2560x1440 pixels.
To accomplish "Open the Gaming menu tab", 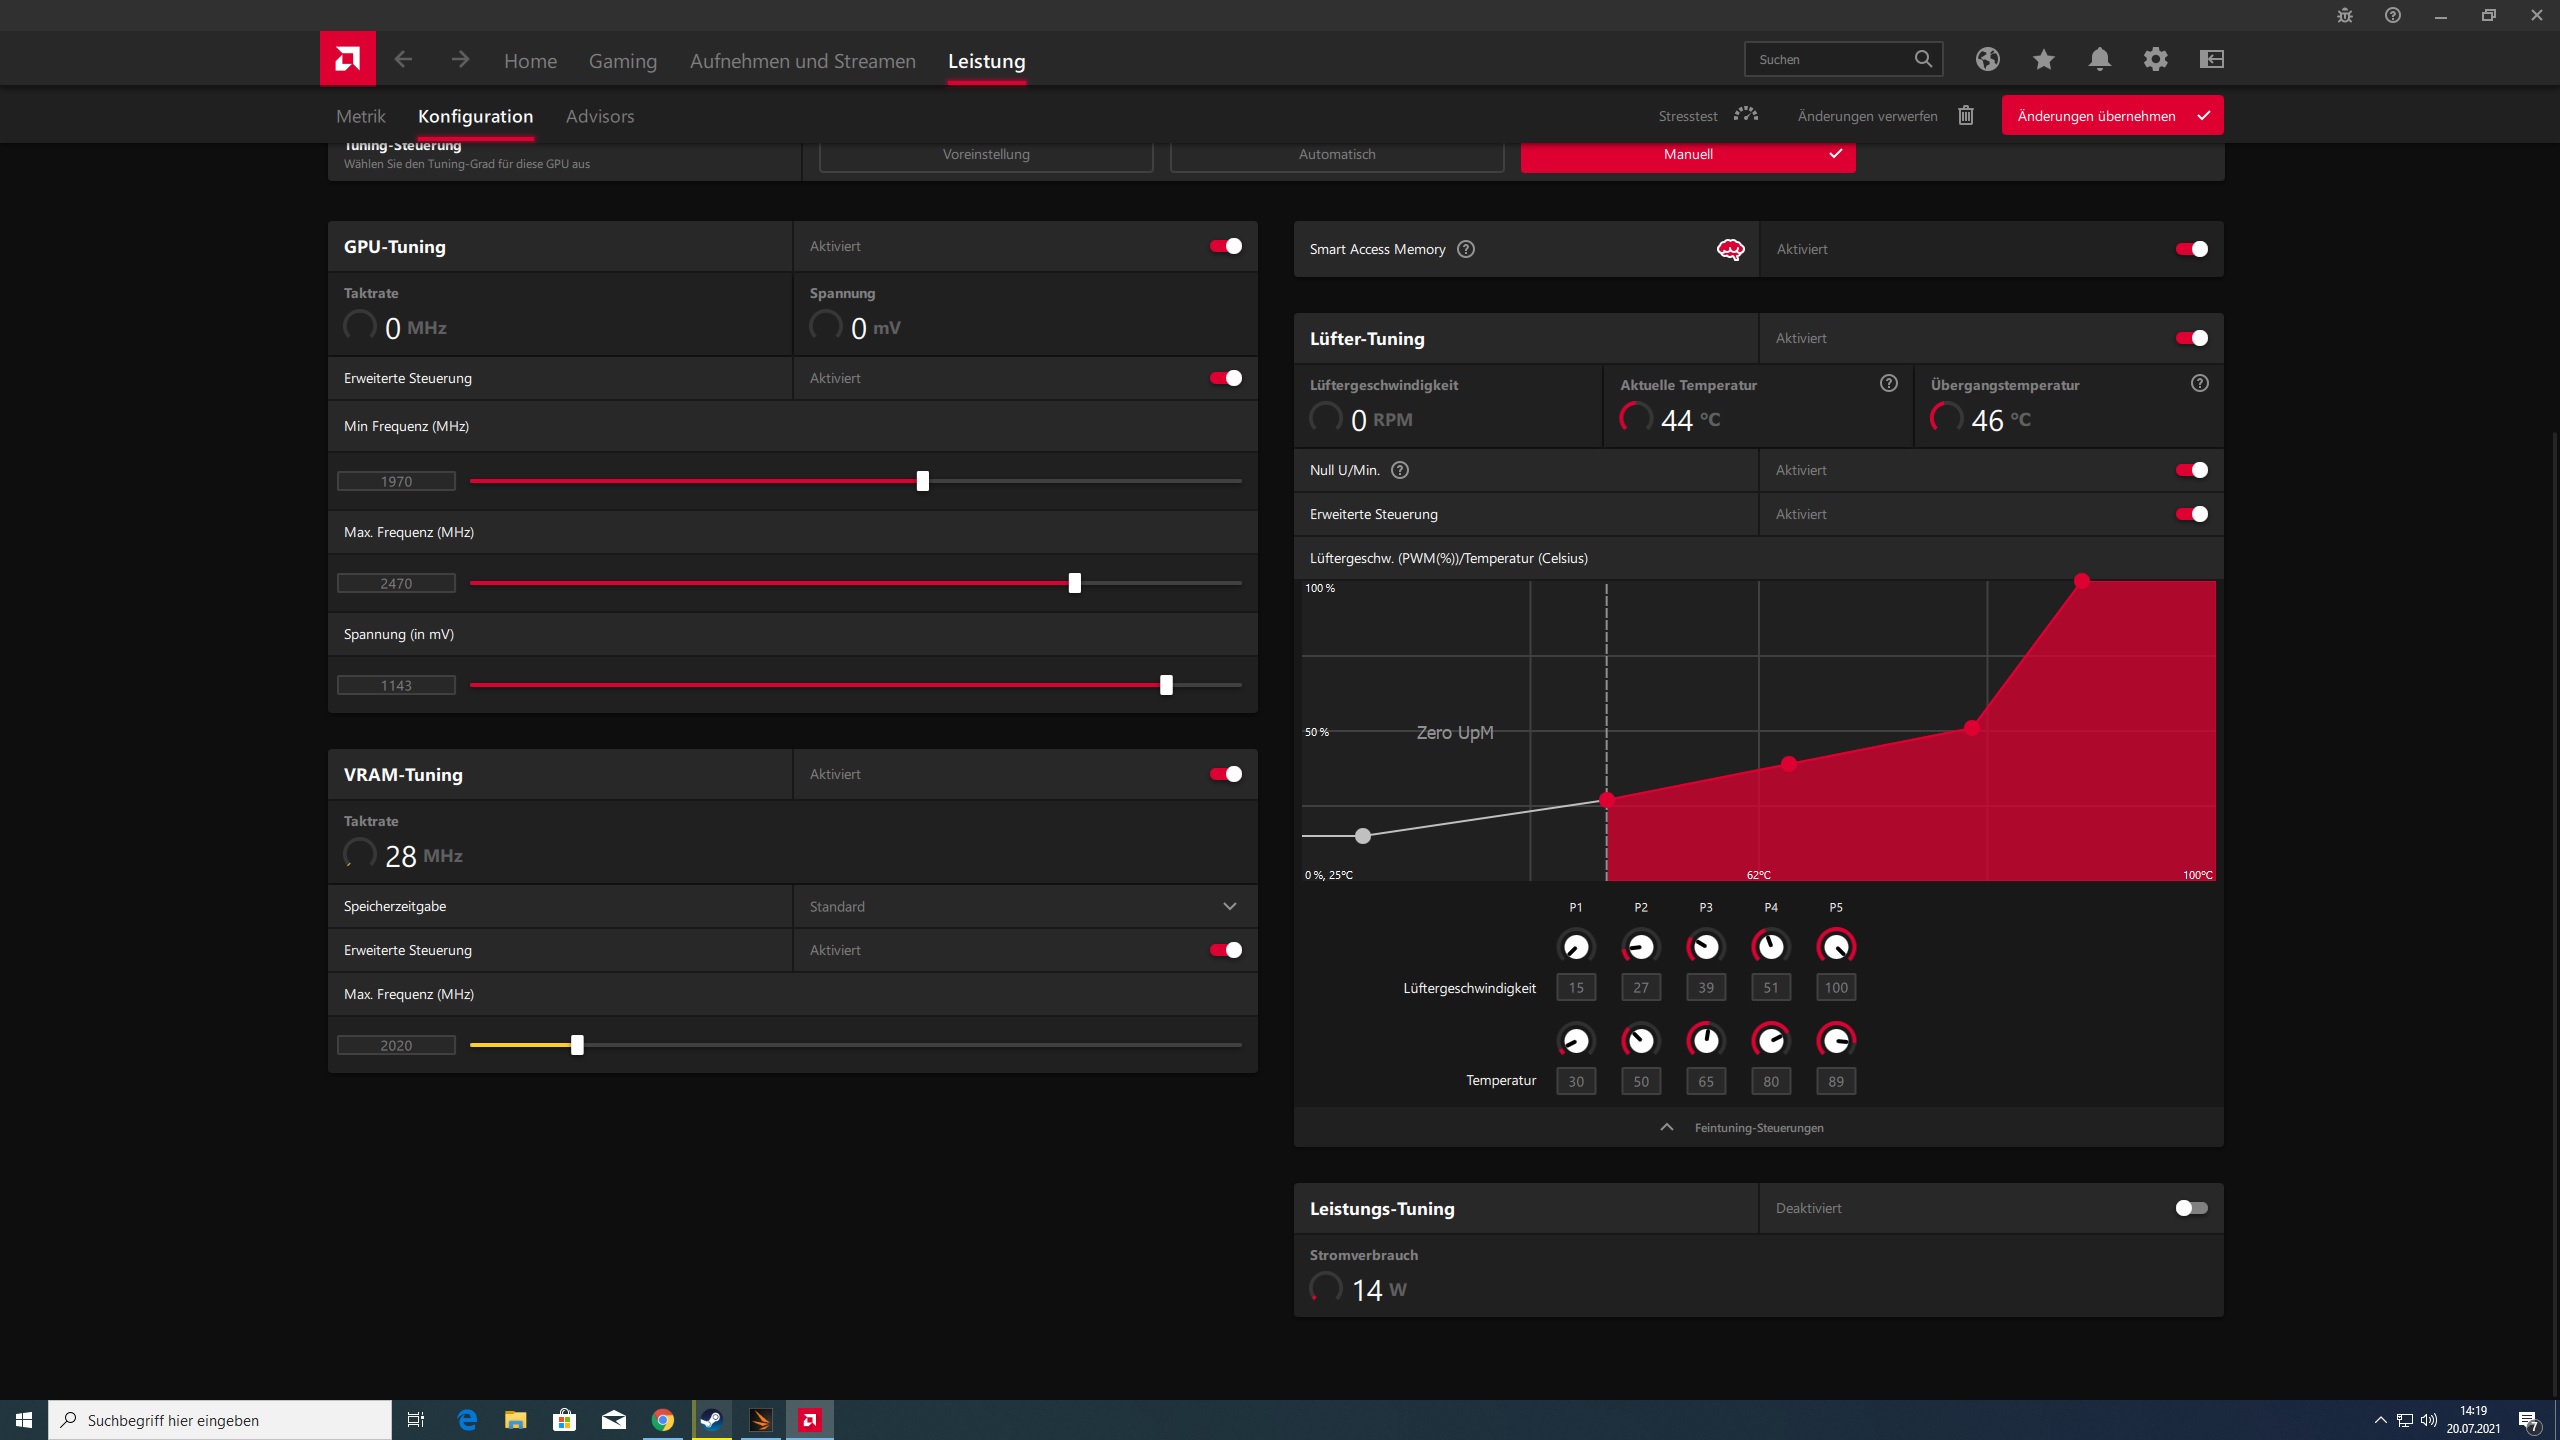I will [x=622, y=61].
